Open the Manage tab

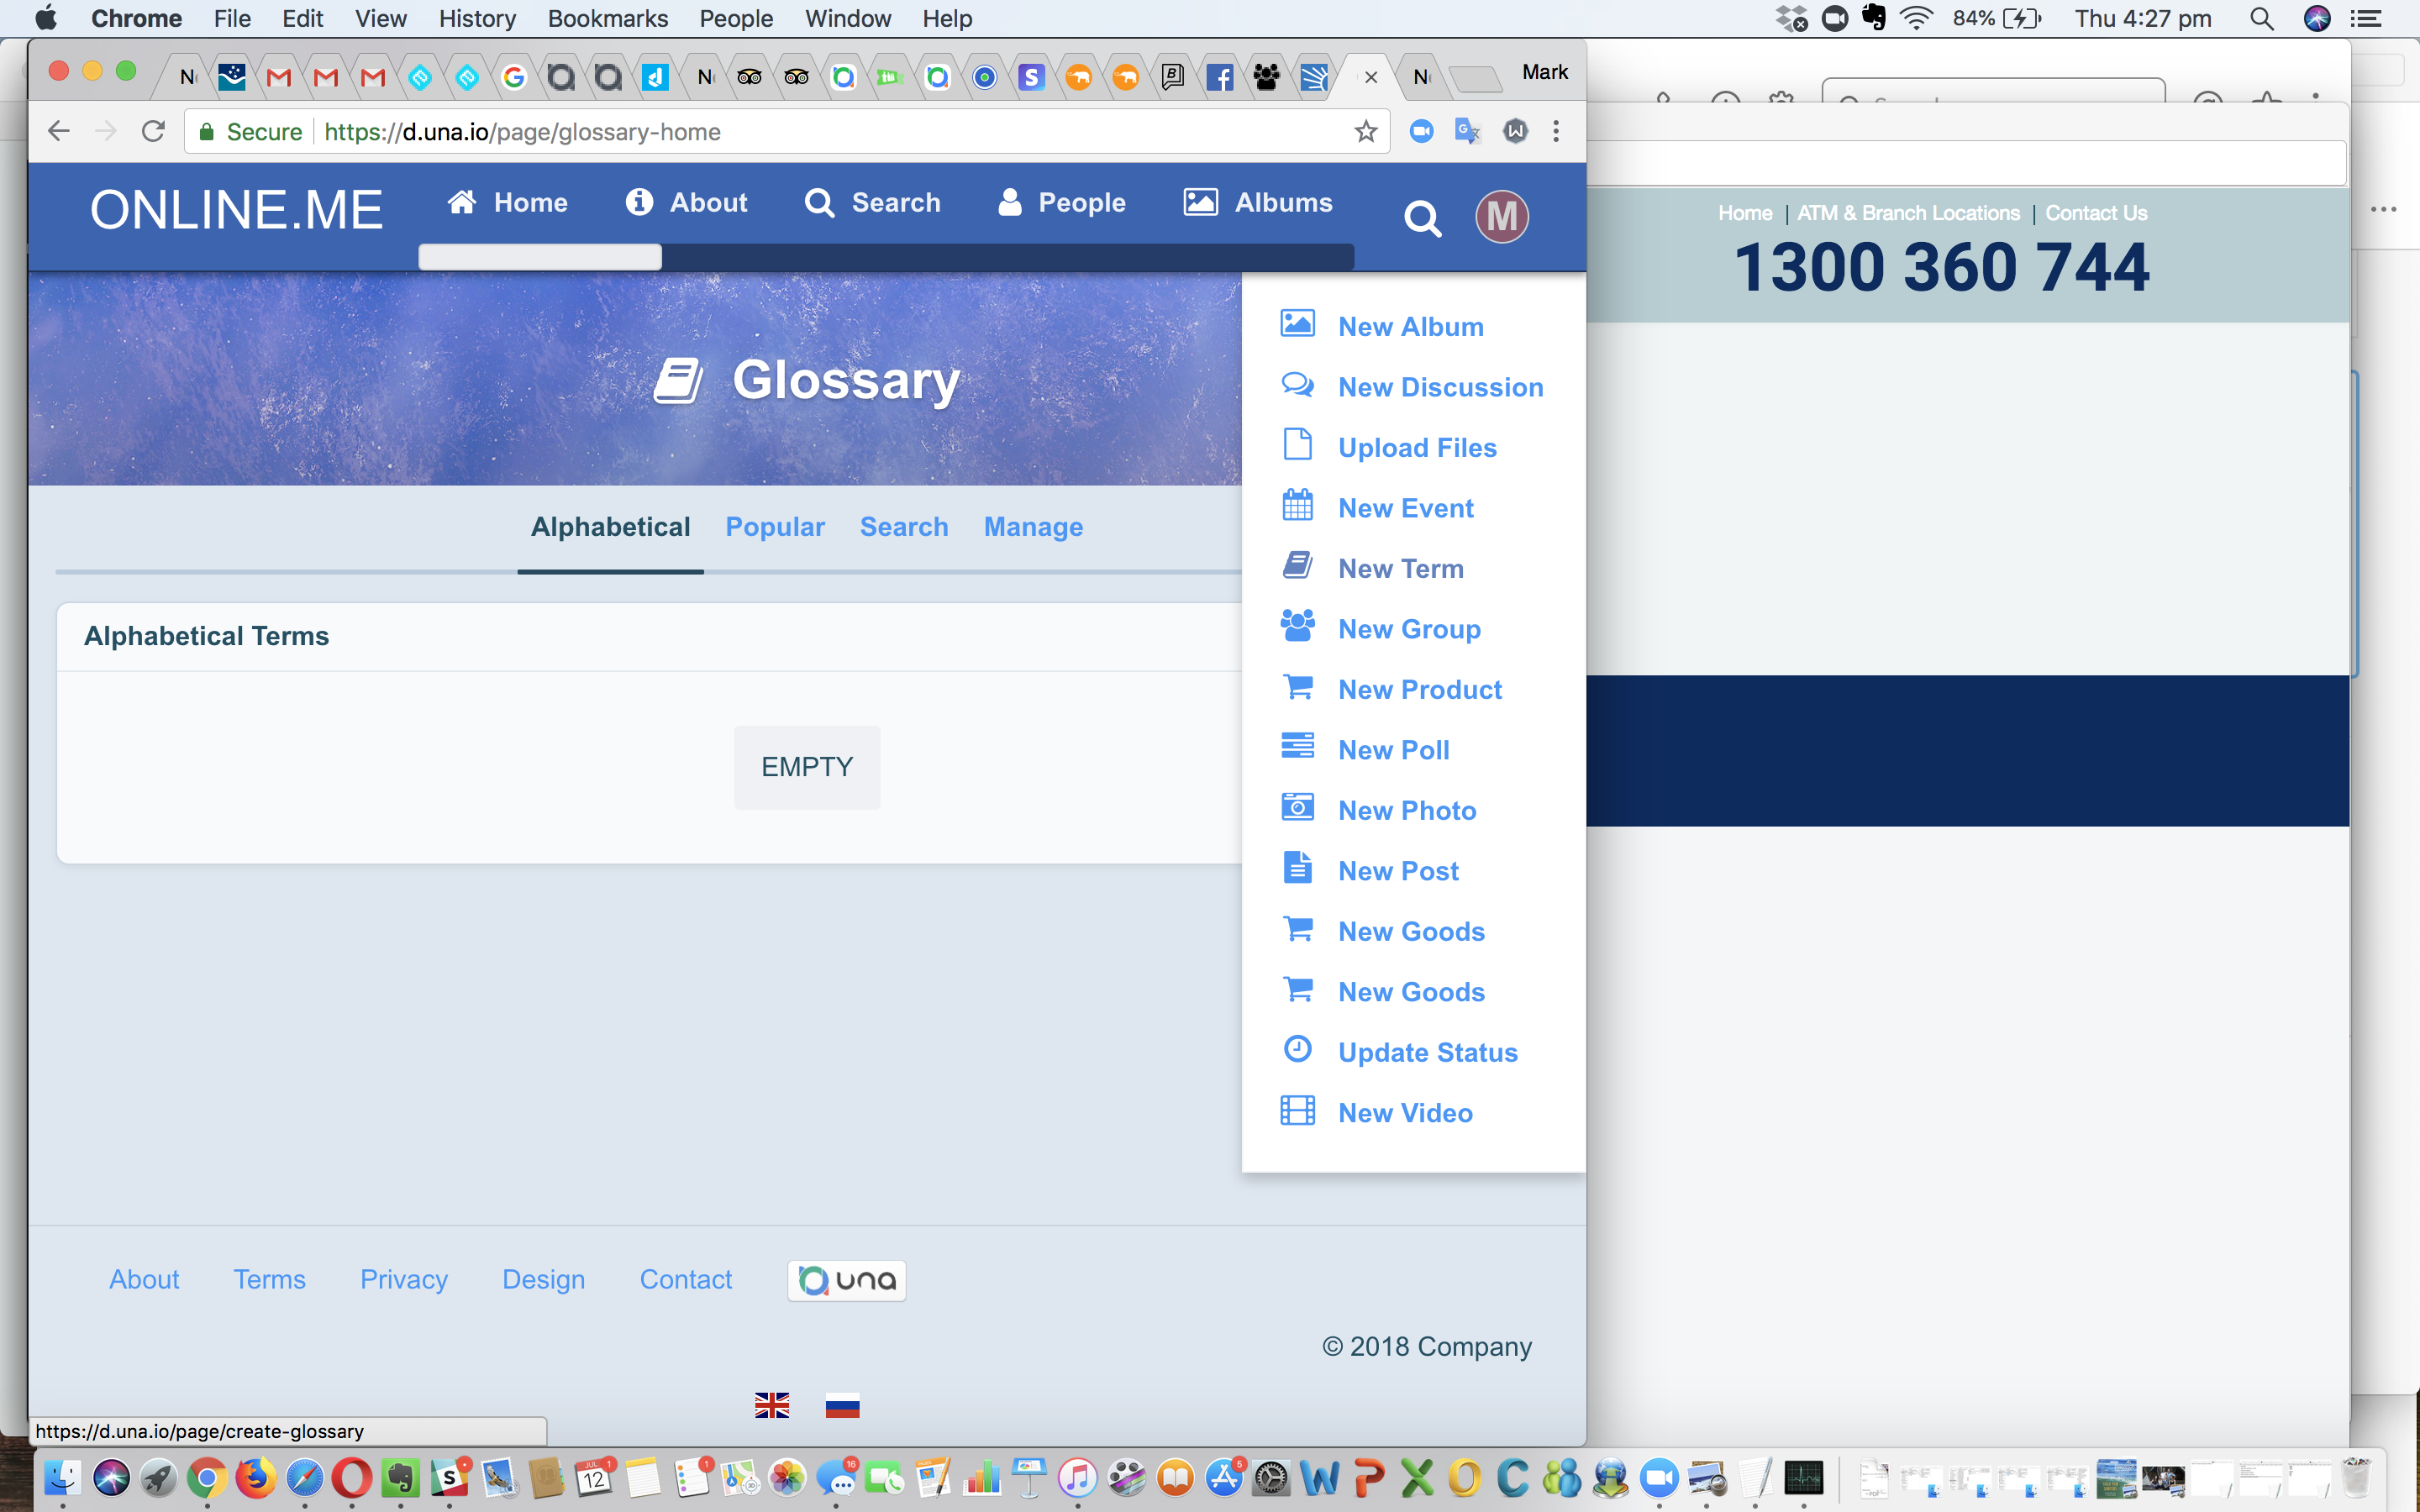[x=1033, y=527]
